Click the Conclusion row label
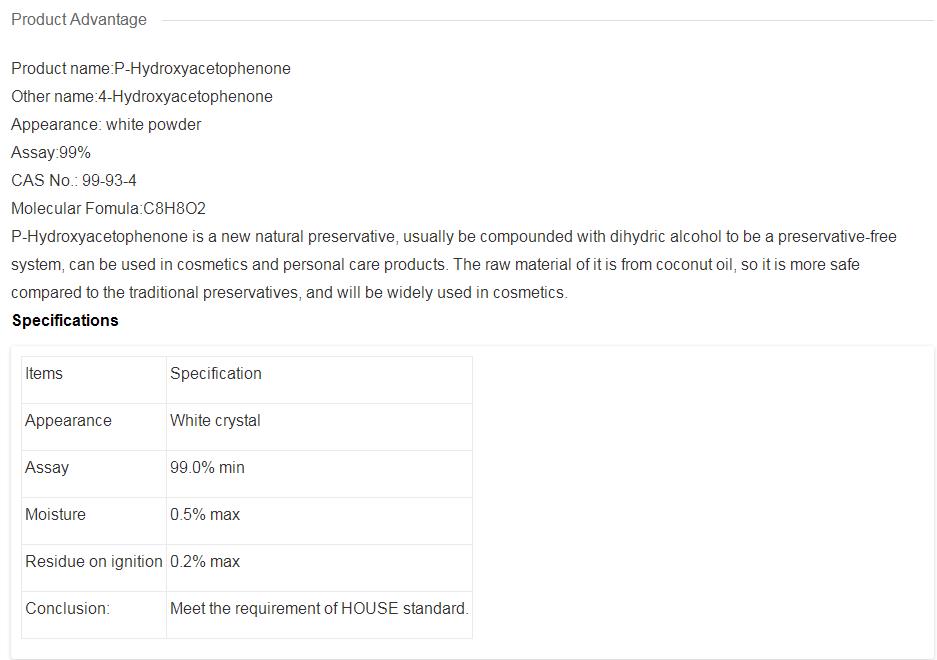The height and width of the screenshot is (660, 937). (x=67, y=609)
